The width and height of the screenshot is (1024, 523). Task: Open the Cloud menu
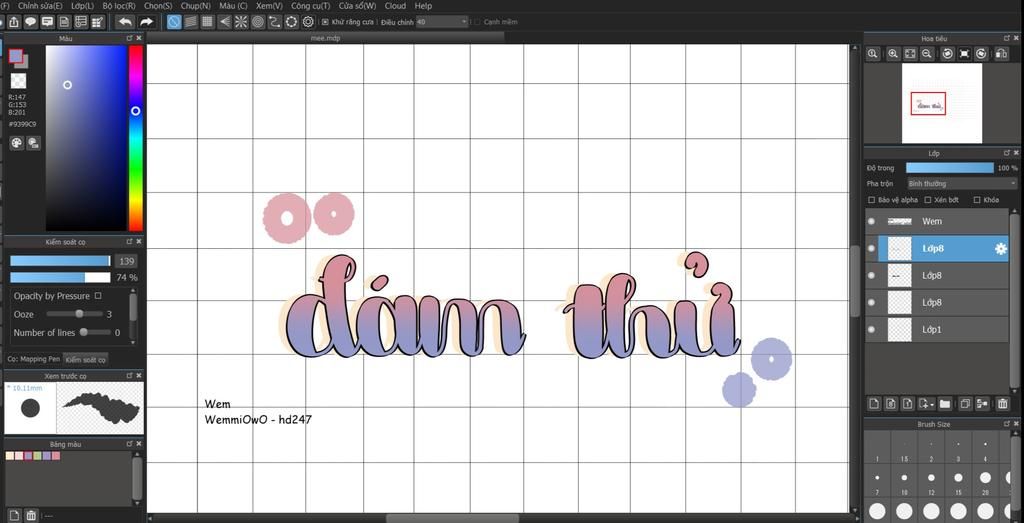395,5
